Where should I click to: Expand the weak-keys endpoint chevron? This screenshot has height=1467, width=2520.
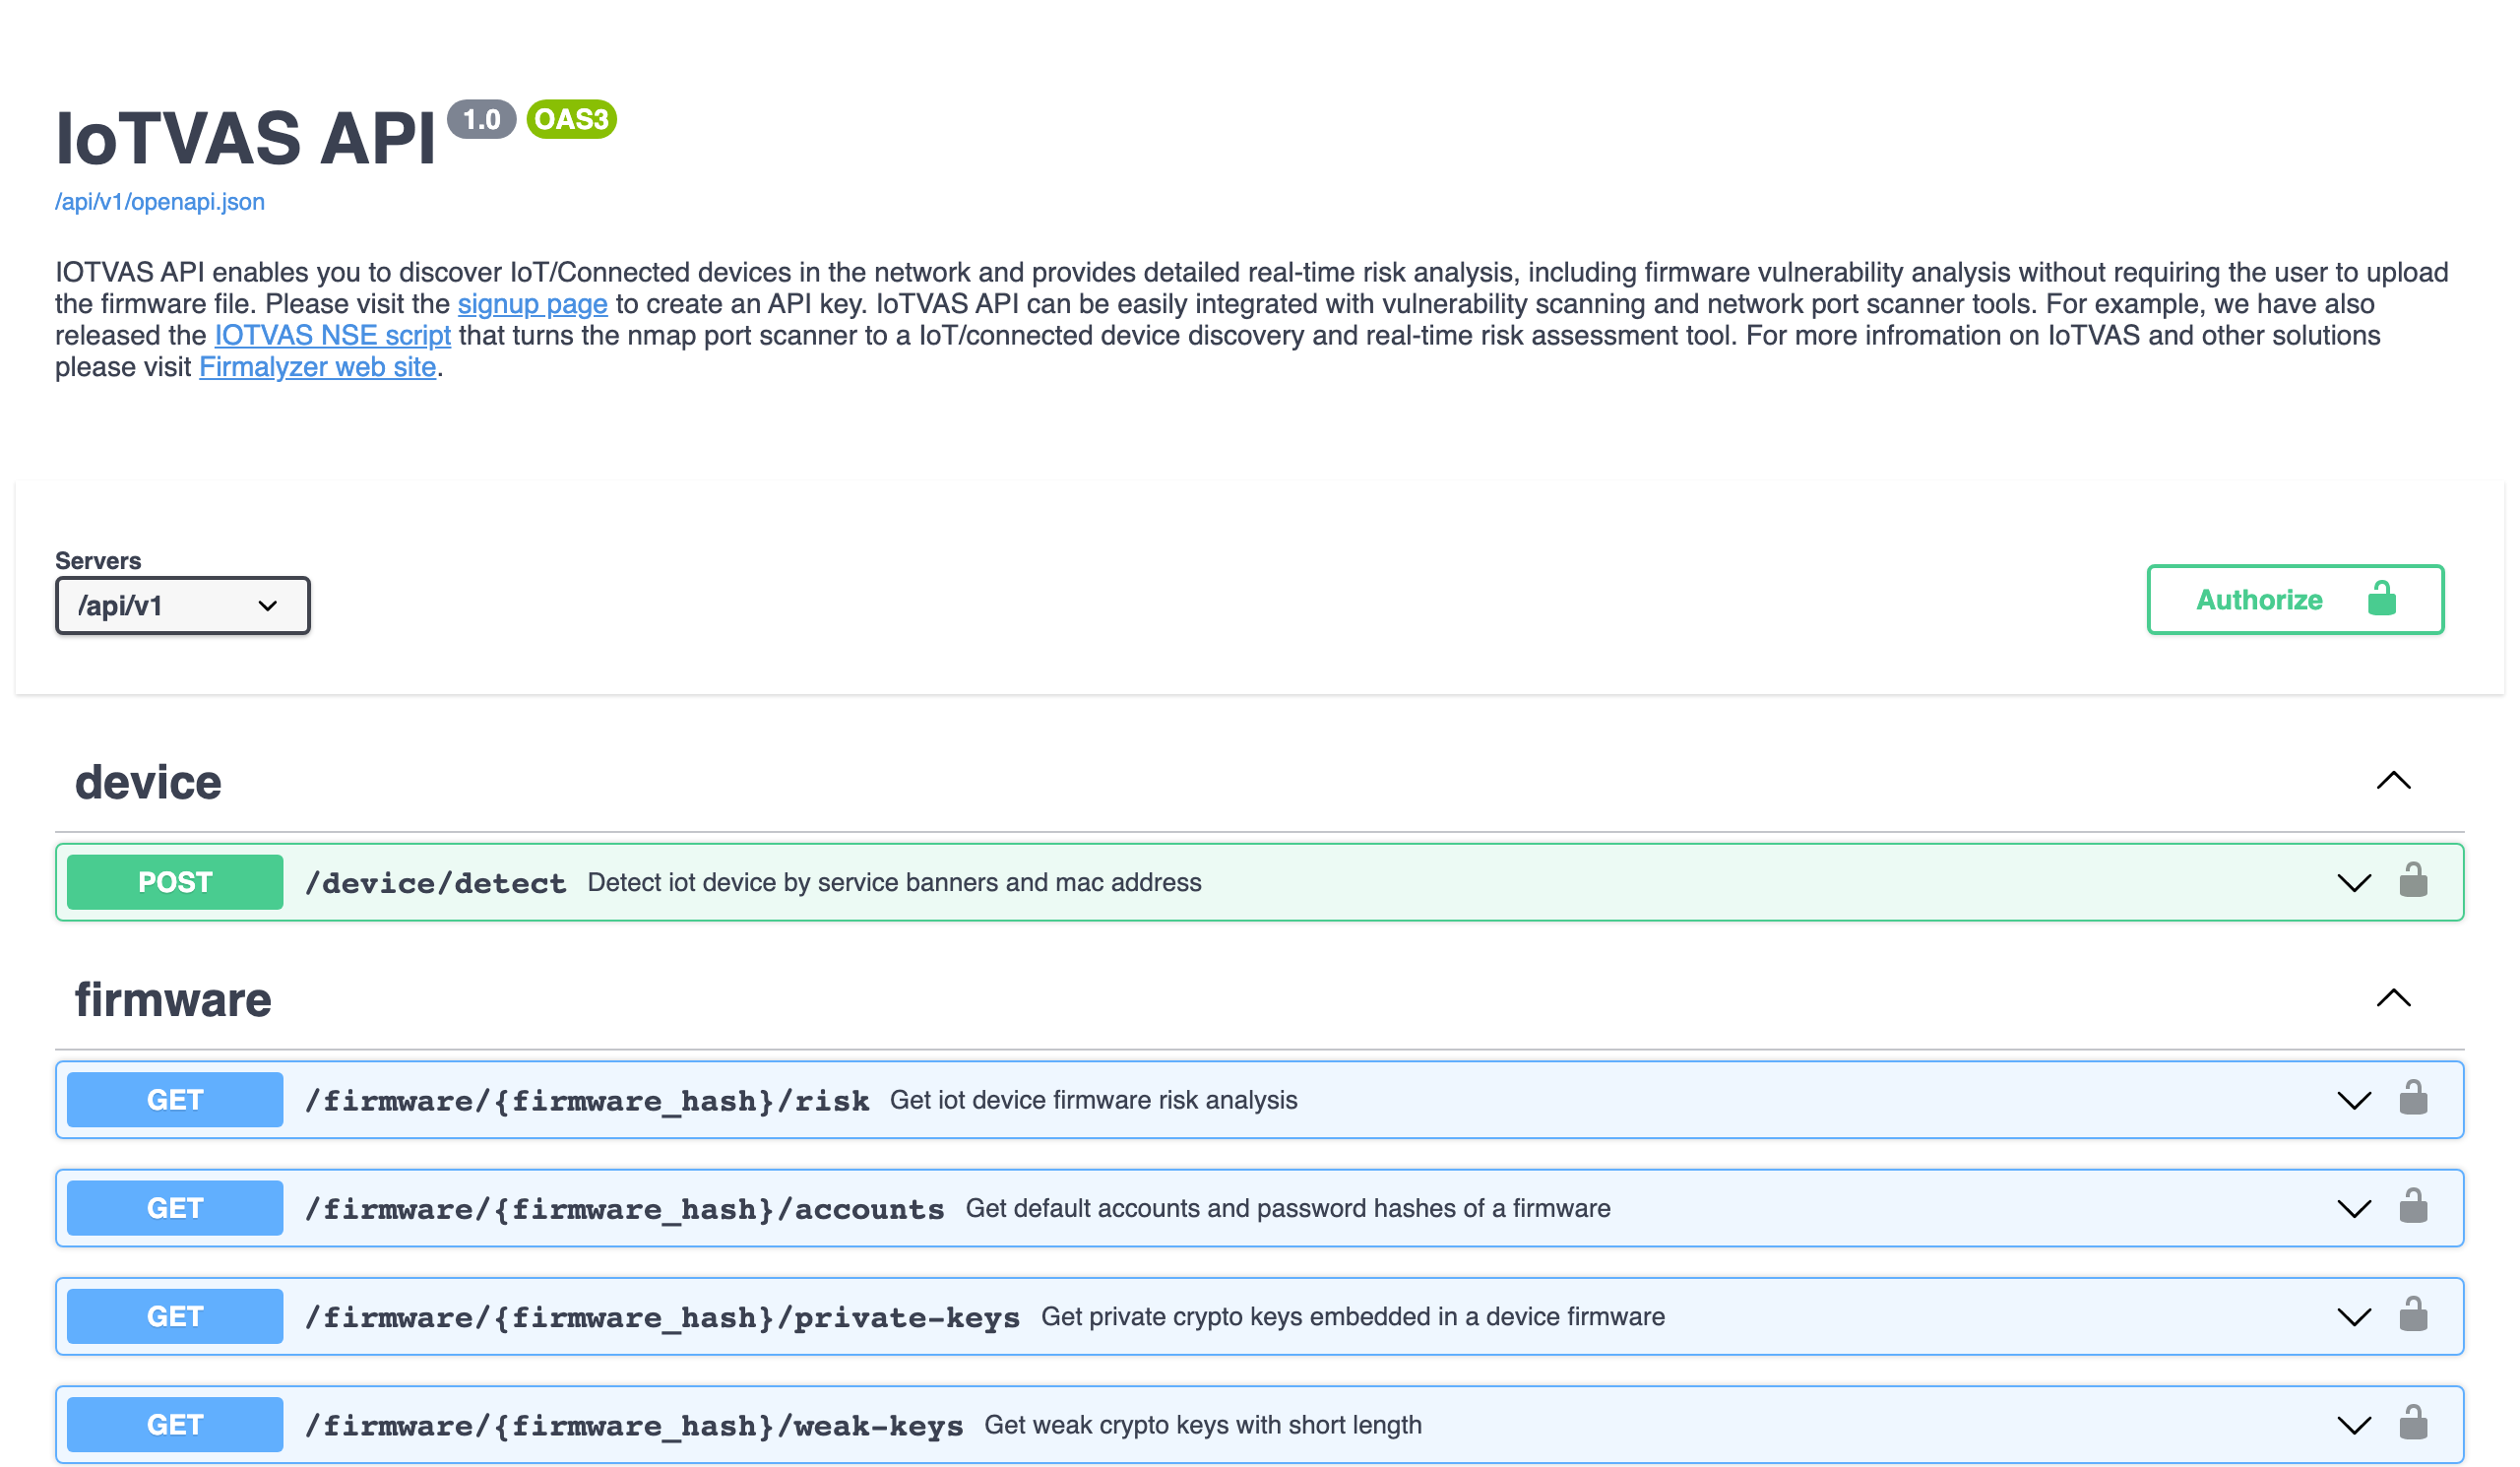pyautogui.click(x=2354, y=1426)
